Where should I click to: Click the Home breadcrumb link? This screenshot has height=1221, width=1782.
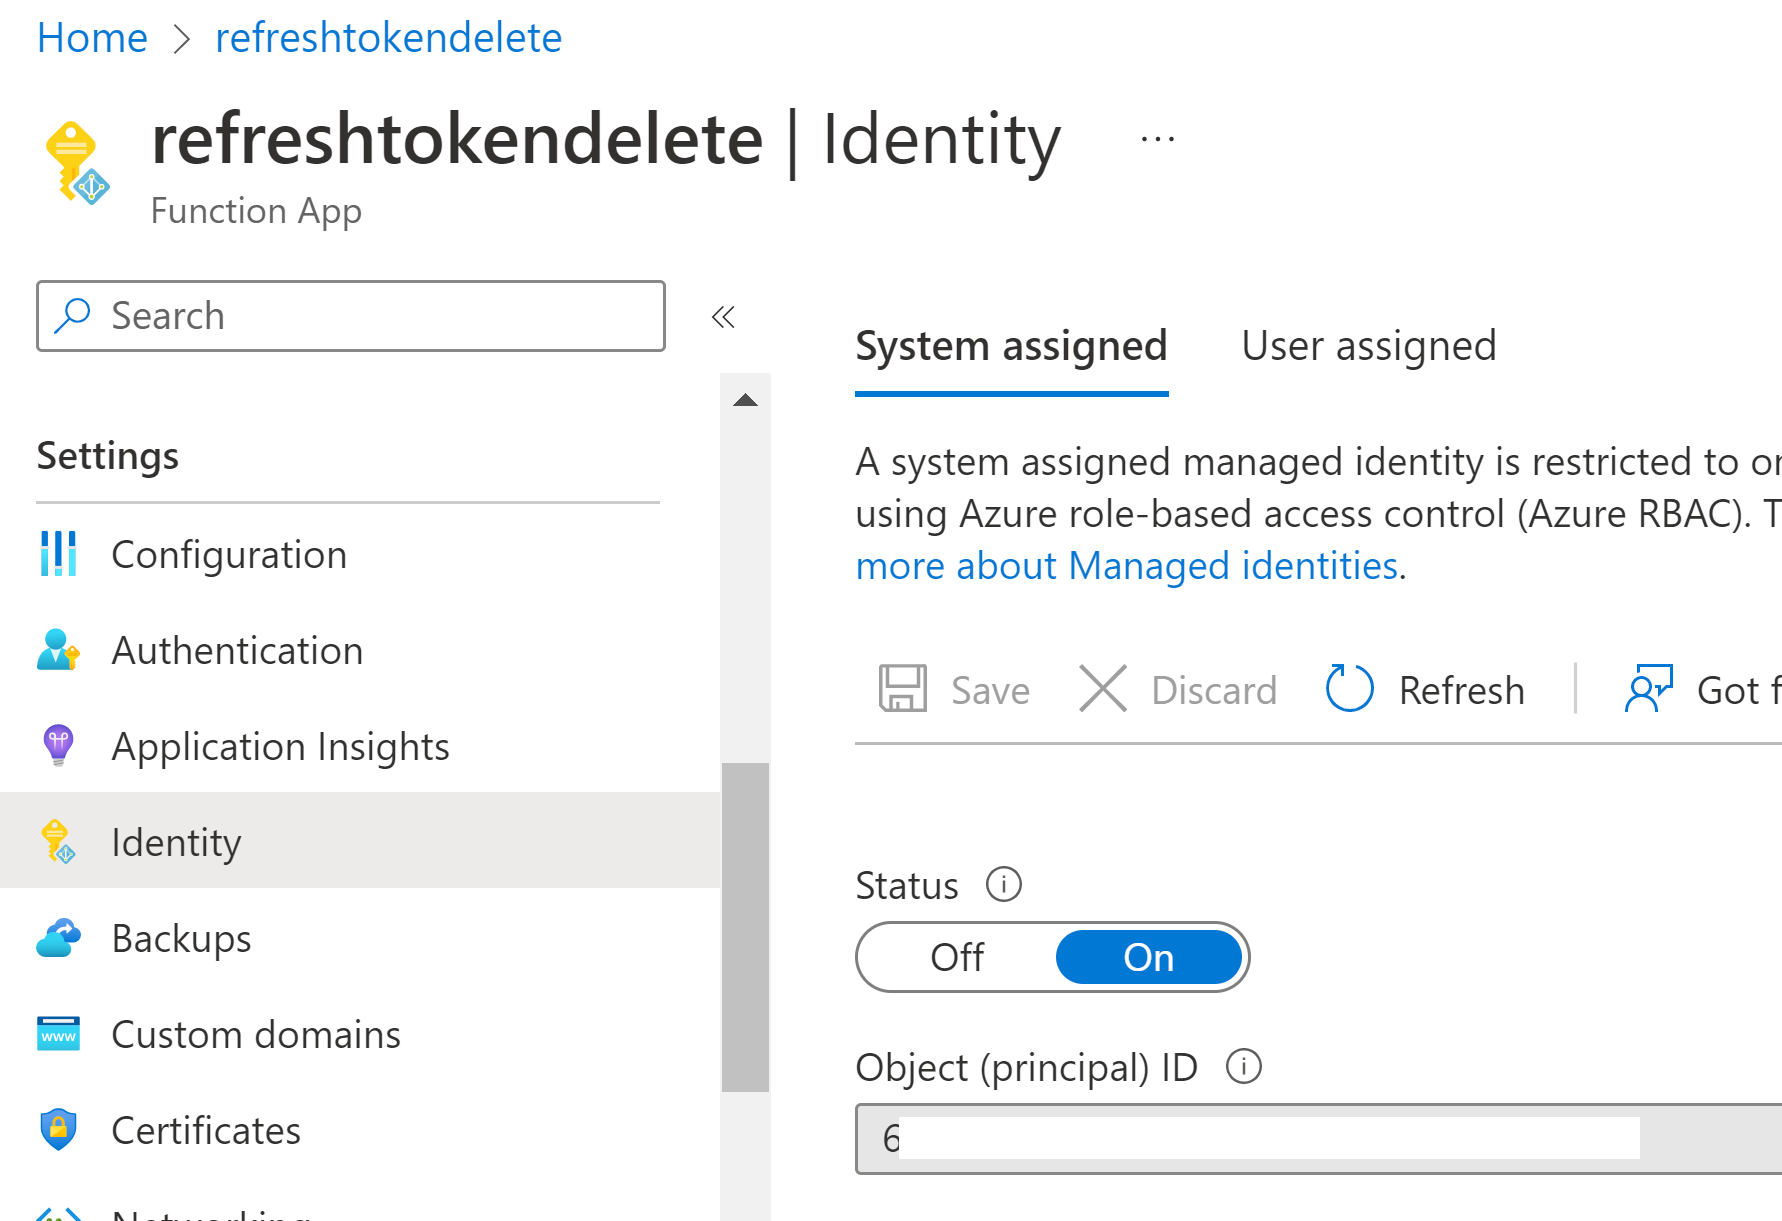click(x=92, y=38)
